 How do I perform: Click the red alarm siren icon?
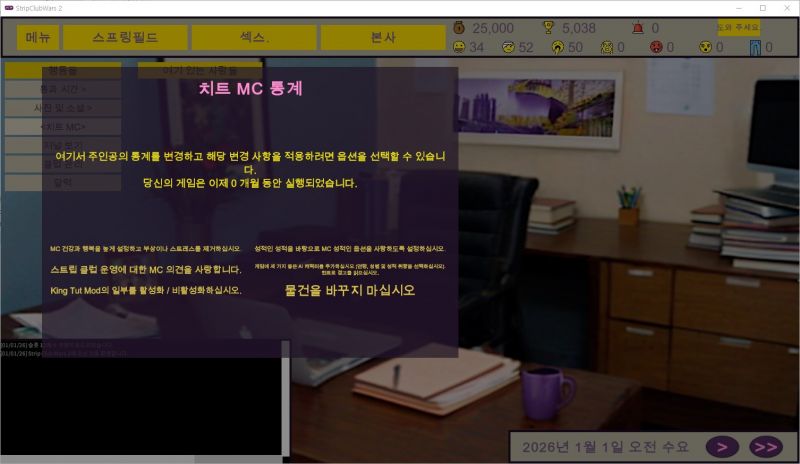point(638,28)
